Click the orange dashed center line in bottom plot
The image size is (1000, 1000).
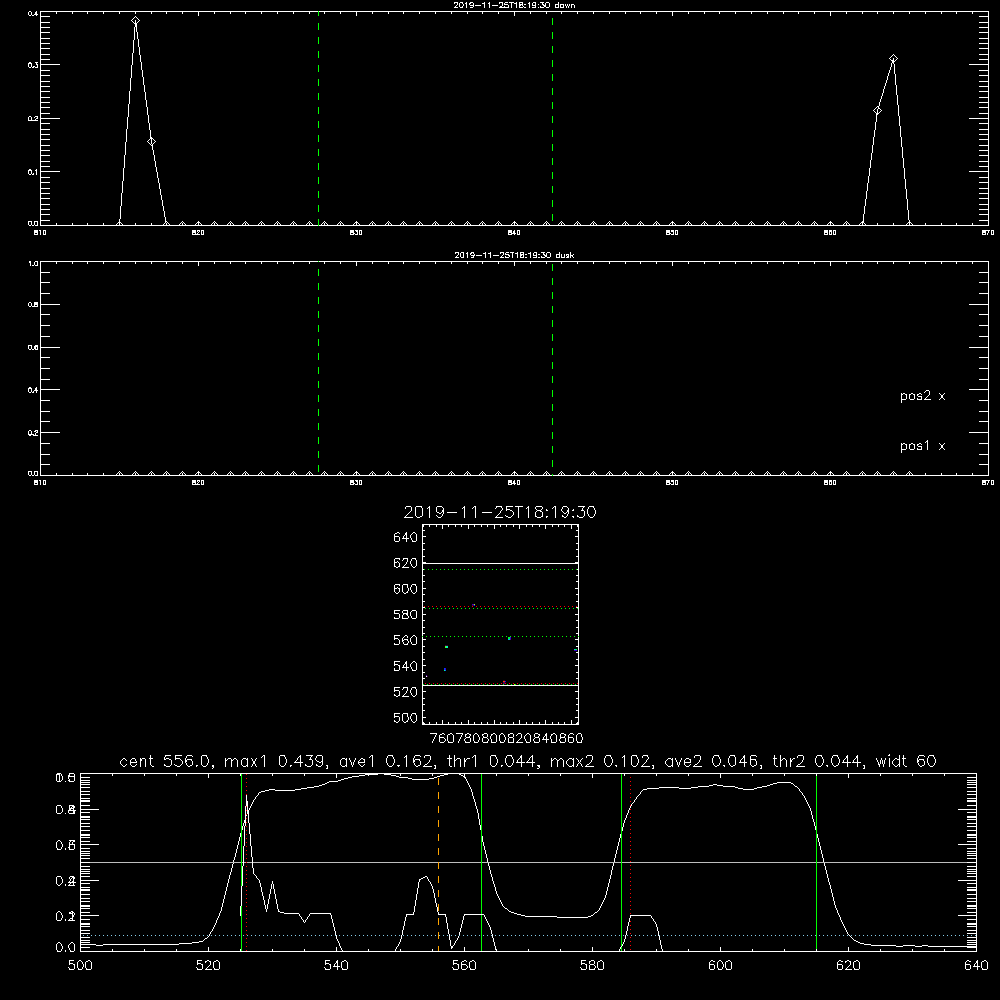point(439,862)
